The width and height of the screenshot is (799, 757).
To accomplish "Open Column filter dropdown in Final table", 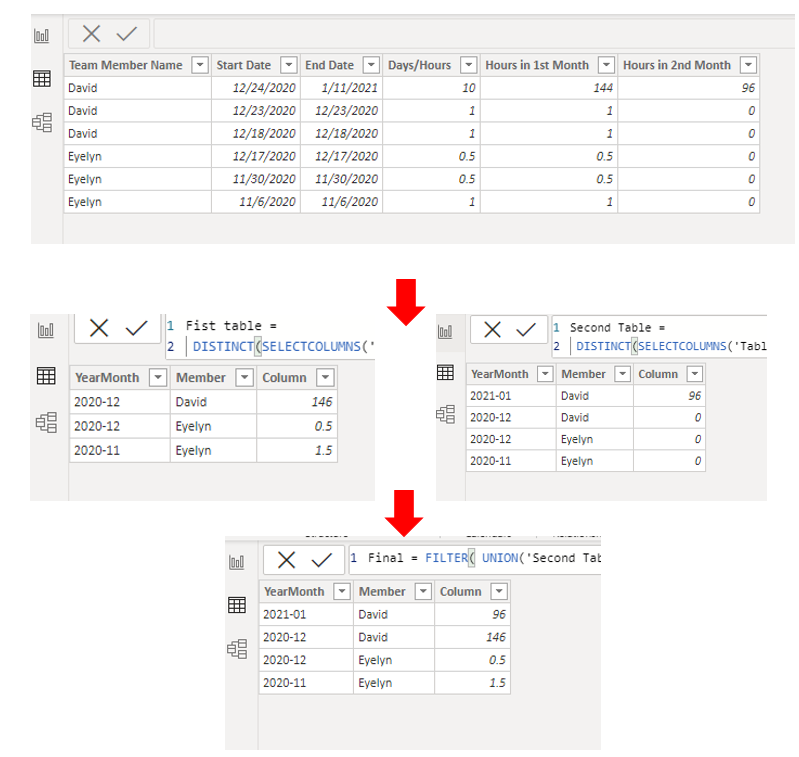I will 499,591.
